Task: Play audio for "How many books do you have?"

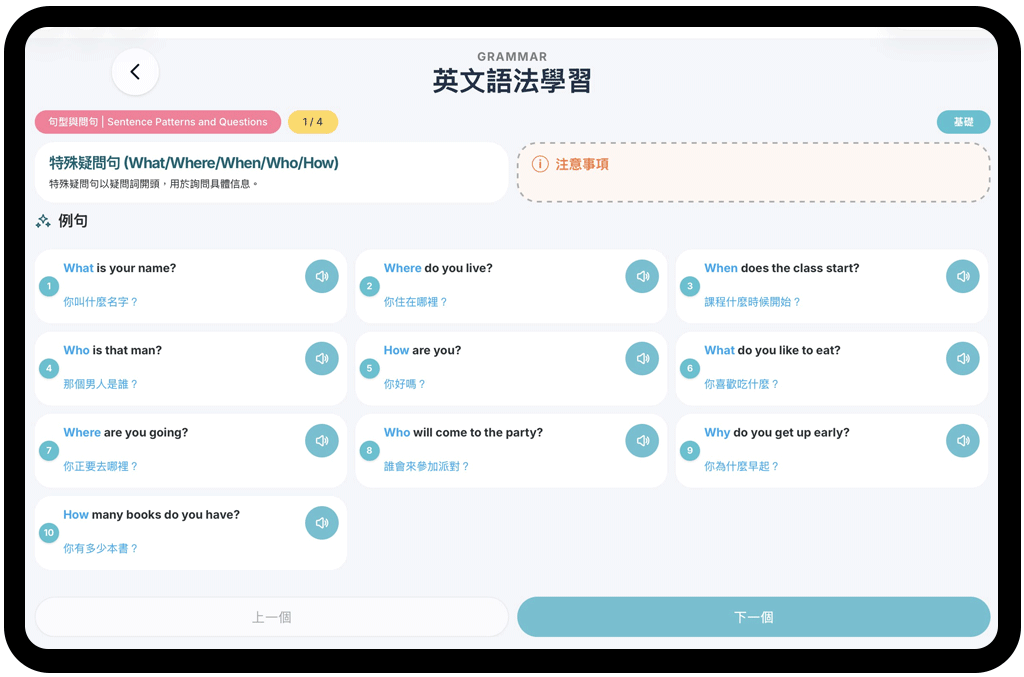Action: pyautogui.click(x=322, y=523)
